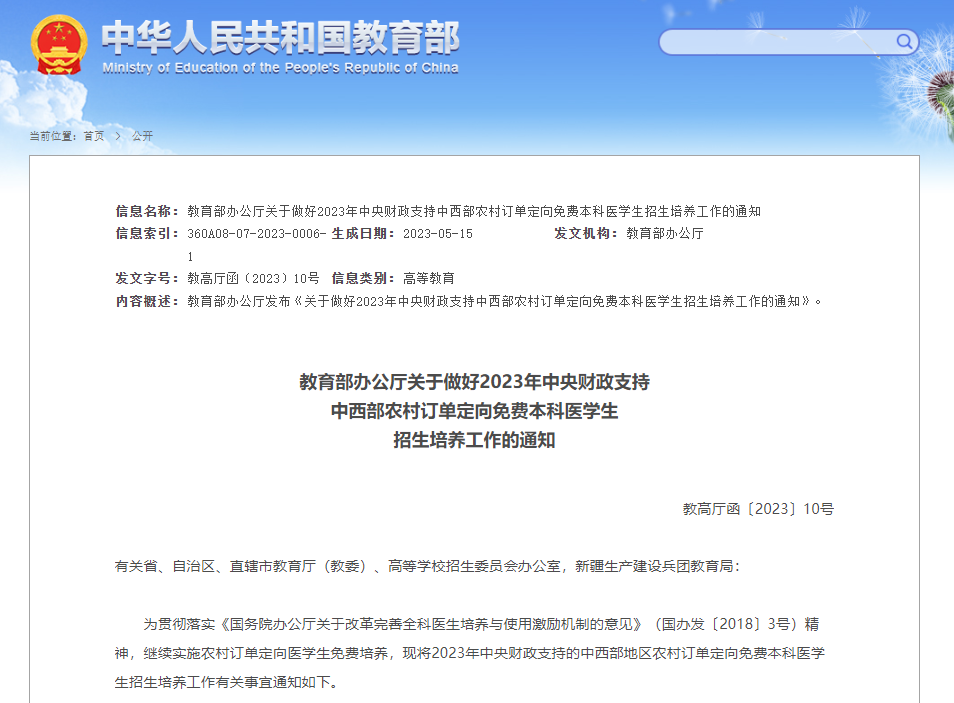Click the line 生招生培养工作有关事宜通知如下
Screen dimensions: 954x703
click(x=226, y=682)
